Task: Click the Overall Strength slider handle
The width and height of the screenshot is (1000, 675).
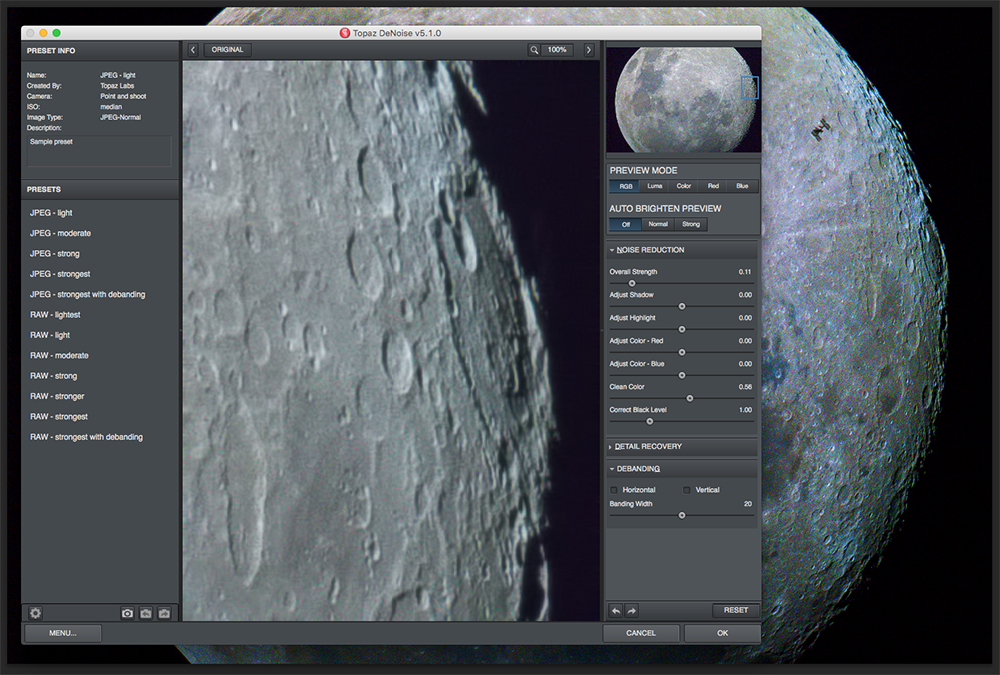Action: tap(632, 283)
